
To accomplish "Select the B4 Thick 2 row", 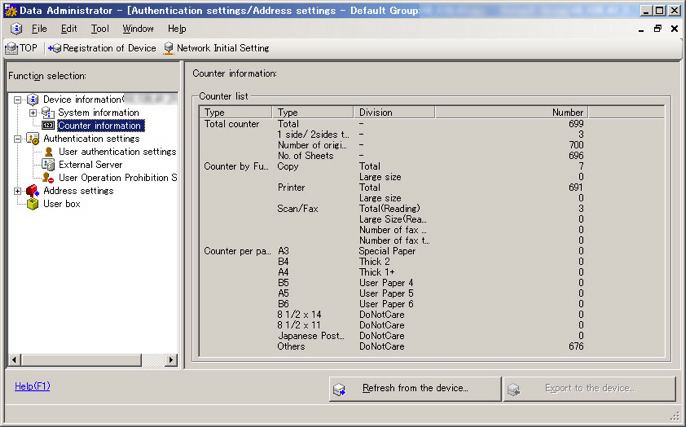I will point(394,262).
